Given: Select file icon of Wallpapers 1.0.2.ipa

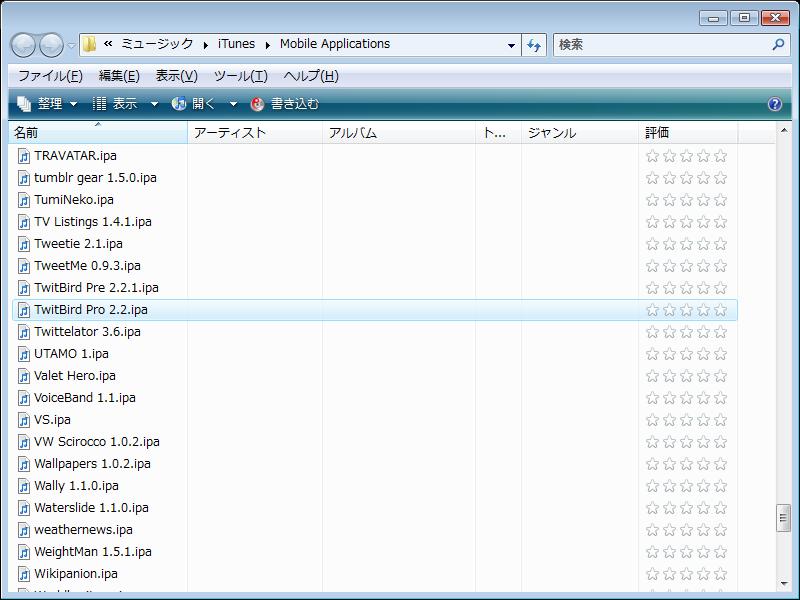Looking at the screenshot, I should (24, 464).
